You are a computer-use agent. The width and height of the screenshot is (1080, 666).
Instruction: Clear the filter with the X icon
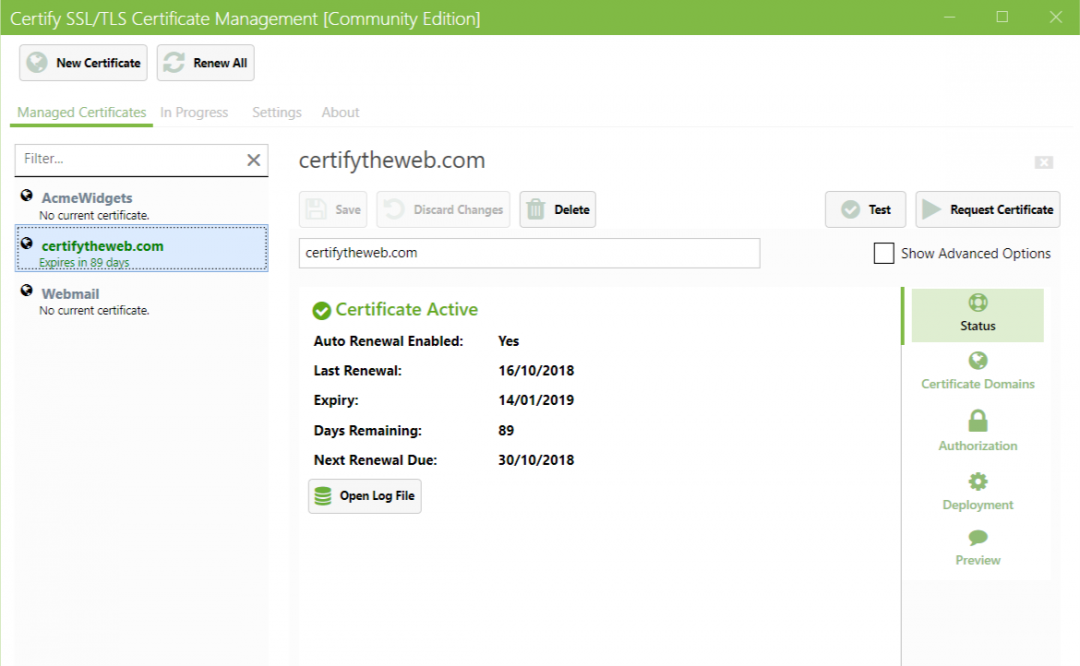pos(253,160)
